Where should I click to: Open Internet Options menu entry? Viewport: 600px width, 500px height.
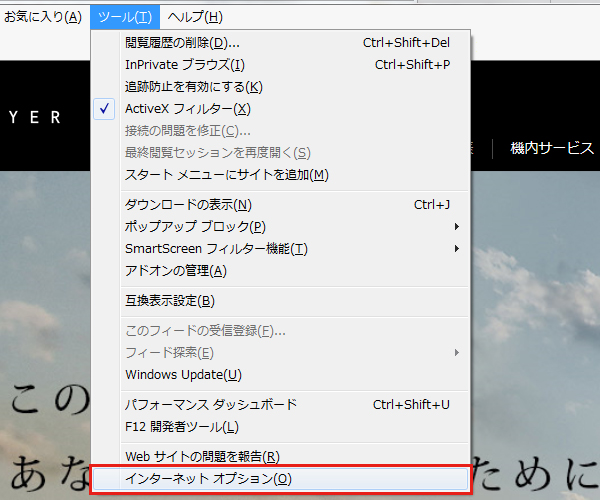click(208, 479)
